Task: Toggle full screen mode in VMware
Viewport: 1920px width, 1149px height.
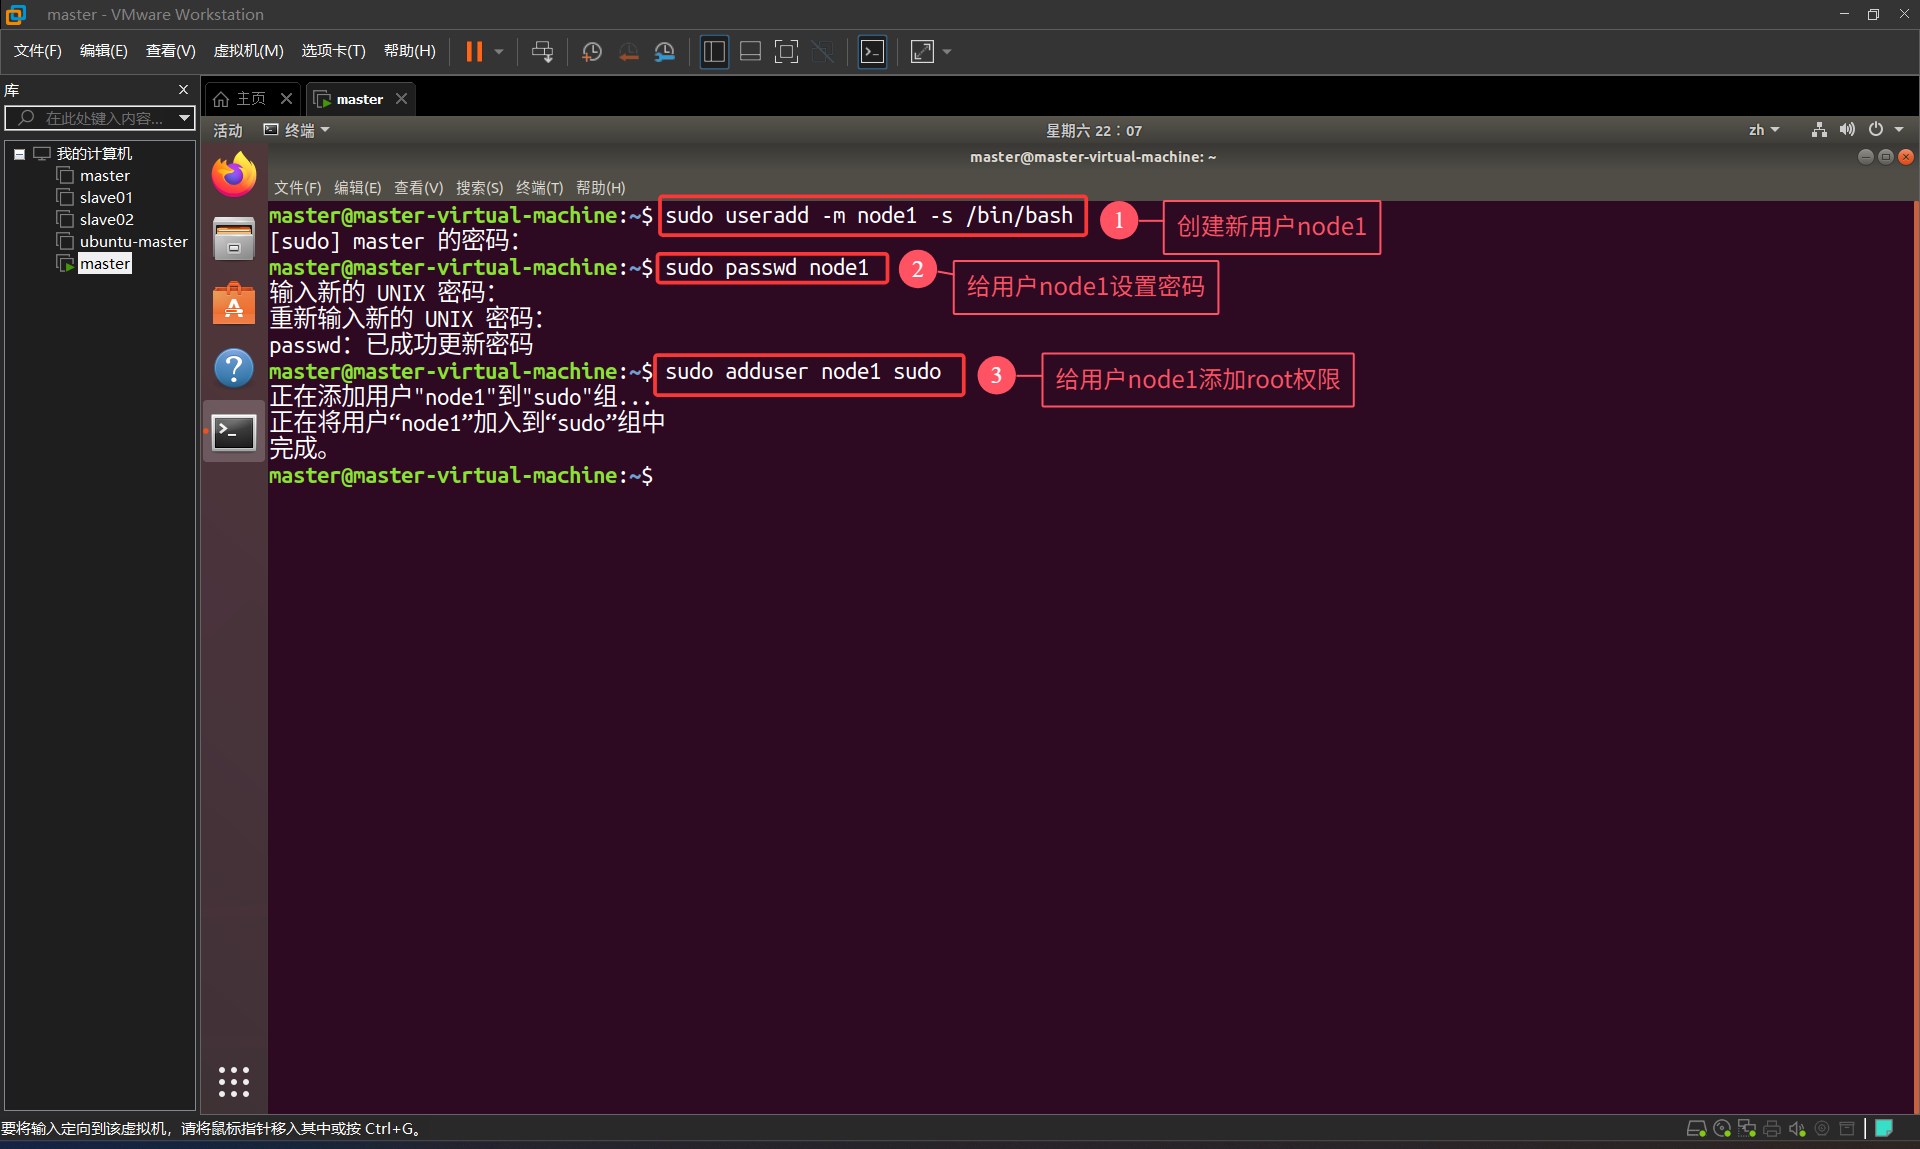Action: point(921,51)
